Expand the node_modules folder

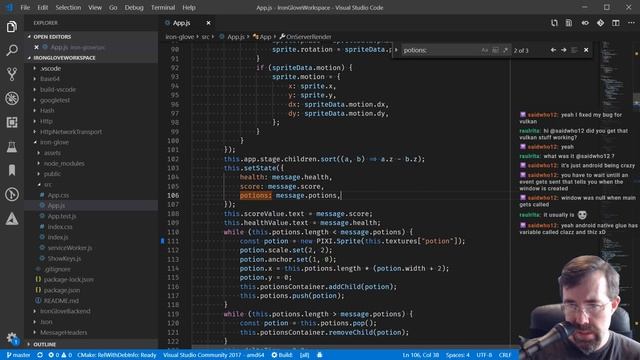coord(64,163)
